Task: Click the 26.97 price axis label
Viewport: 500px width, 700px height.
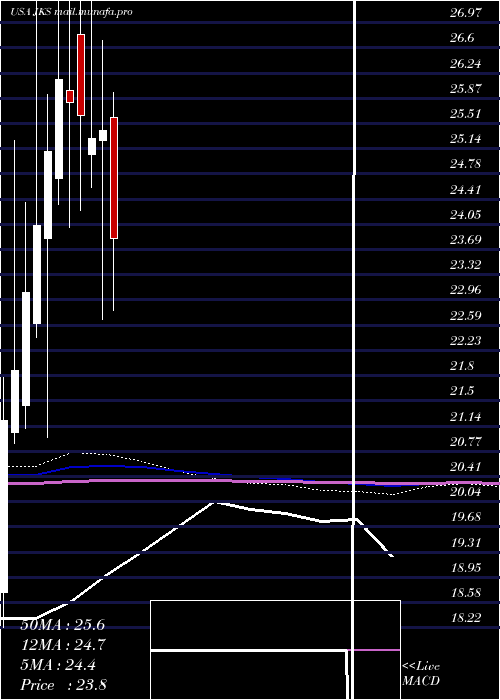Action: [x=466, y=13]
